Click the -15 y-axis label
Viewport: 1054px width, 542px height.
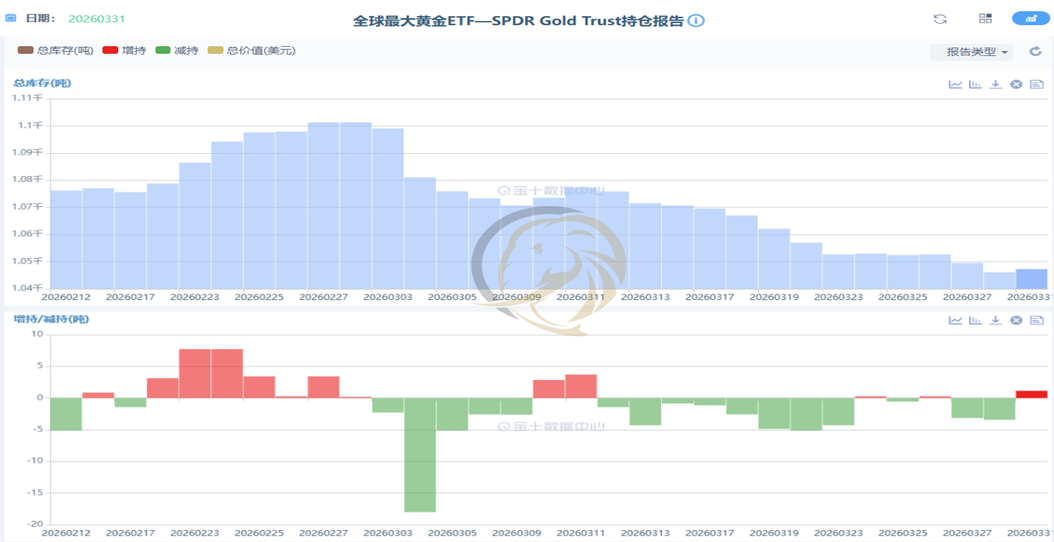pos(36,493)
